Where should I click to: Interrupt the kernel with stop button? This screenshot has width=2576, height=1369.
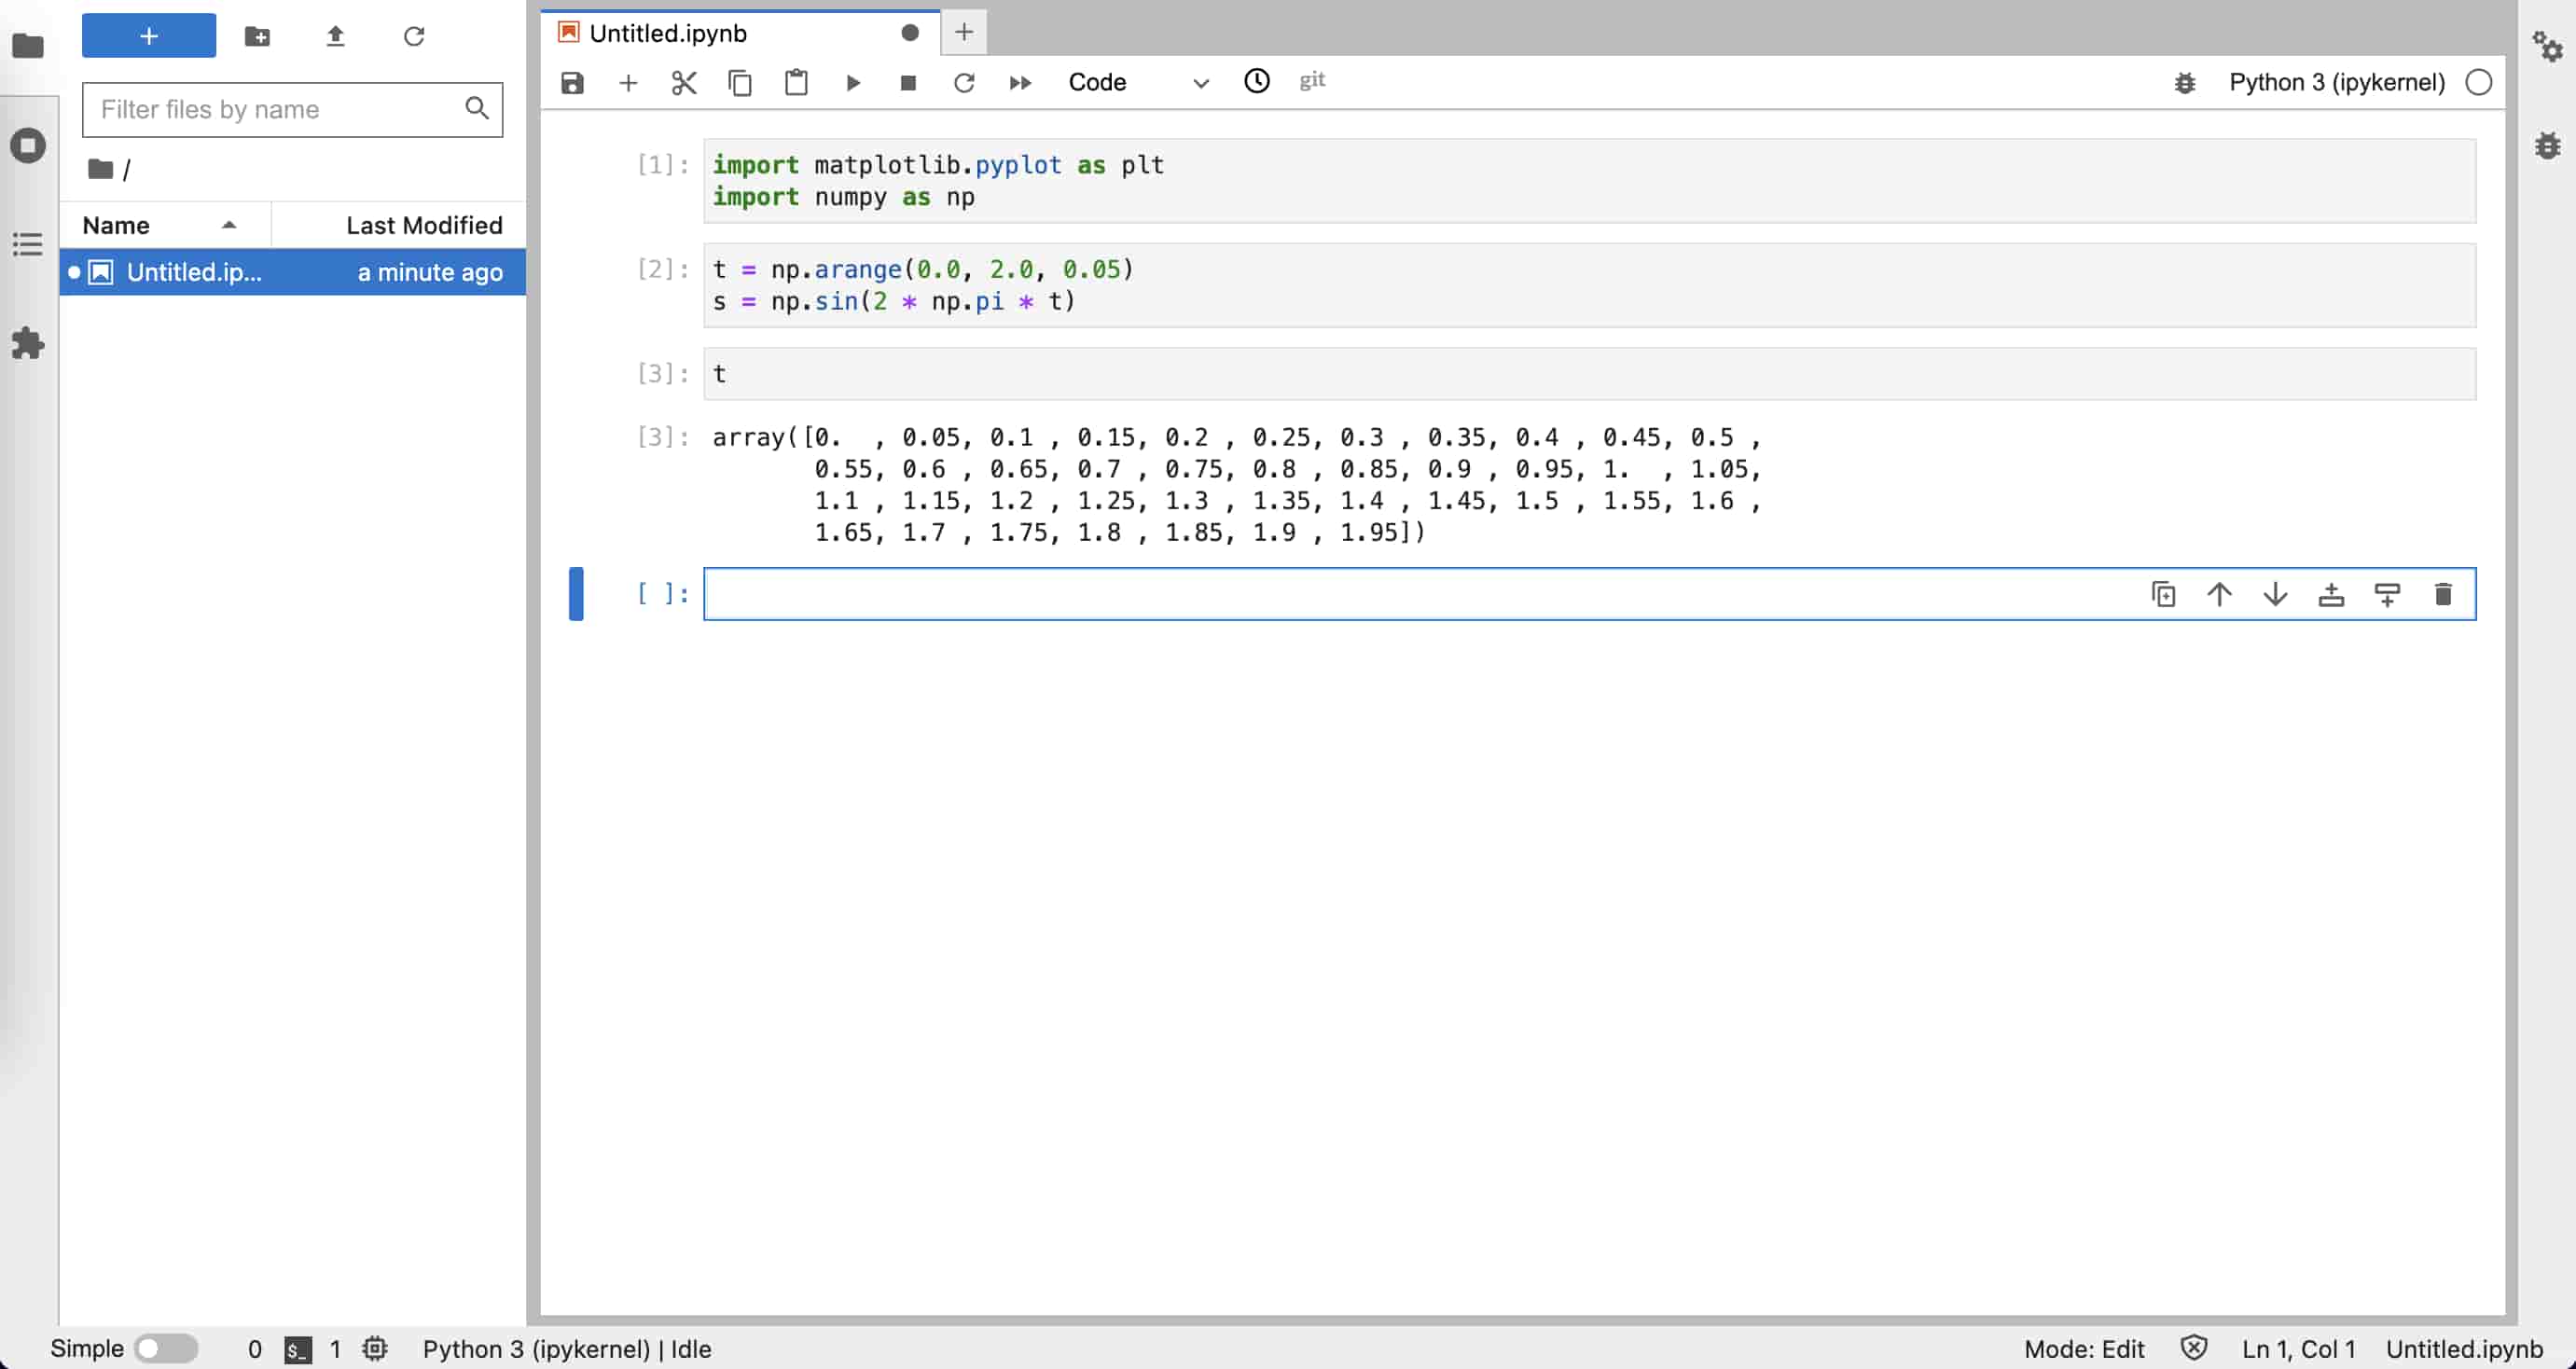(x=908, y=82)
